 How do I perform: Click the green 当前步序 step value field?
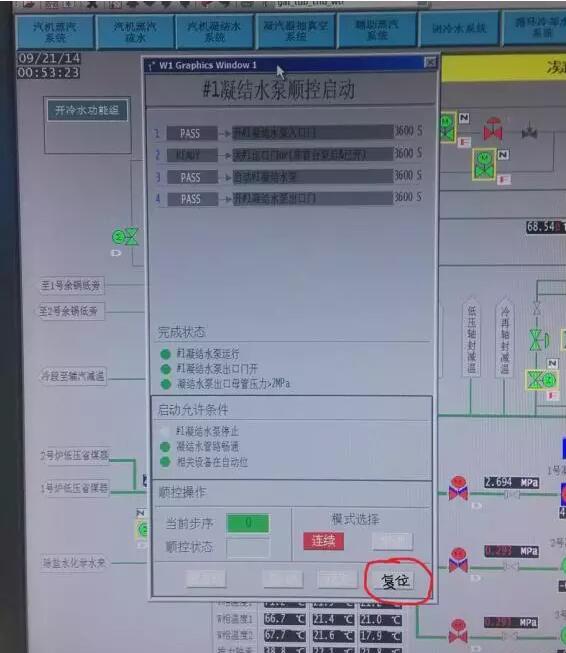click(x=247, y=523)
